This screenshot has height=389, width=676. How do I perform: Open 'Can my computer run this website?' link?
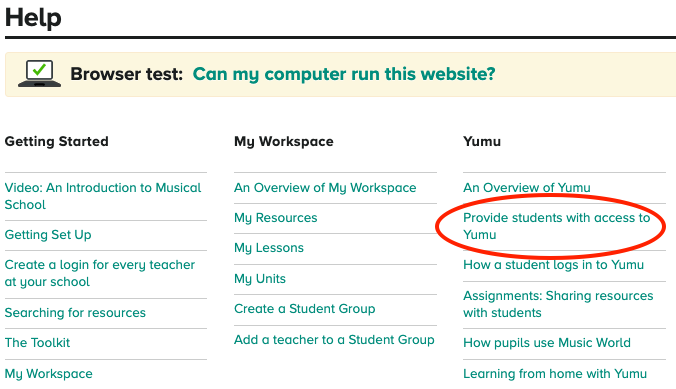pyautogui.click(x=344, y=74)
